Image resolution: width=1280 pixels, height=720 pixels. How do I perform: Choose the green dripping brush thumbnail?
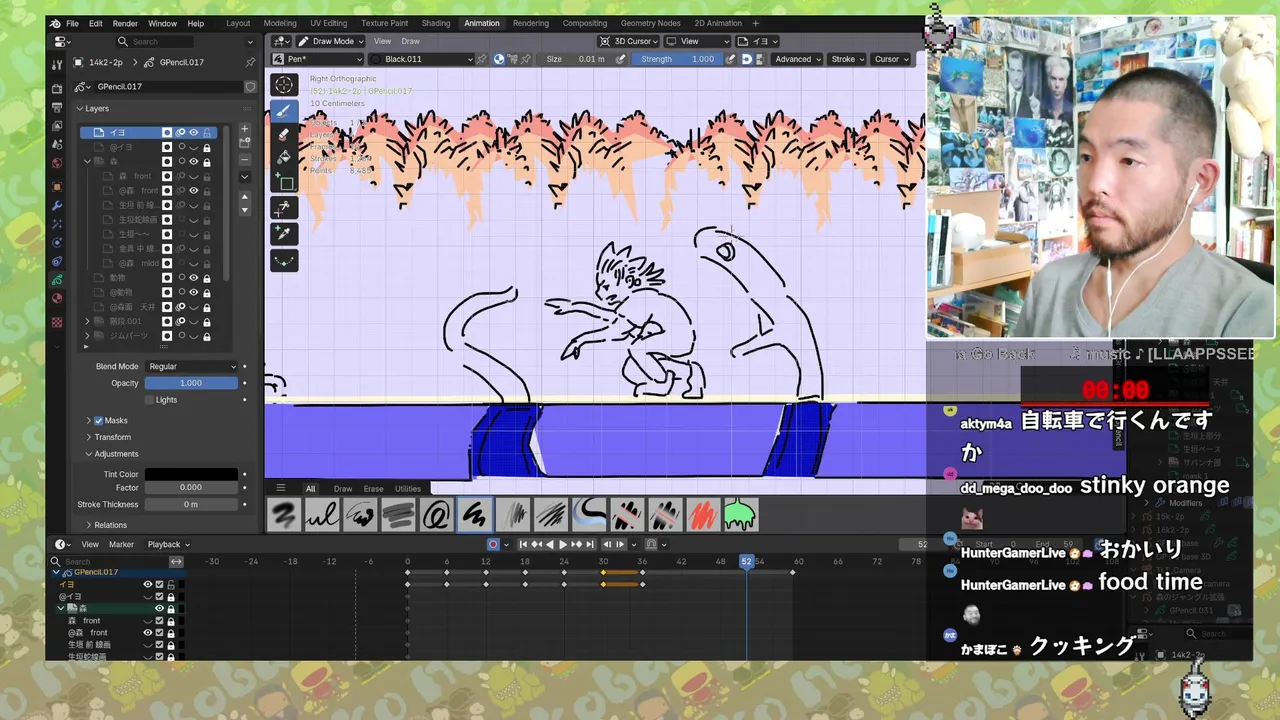[739, 515]
